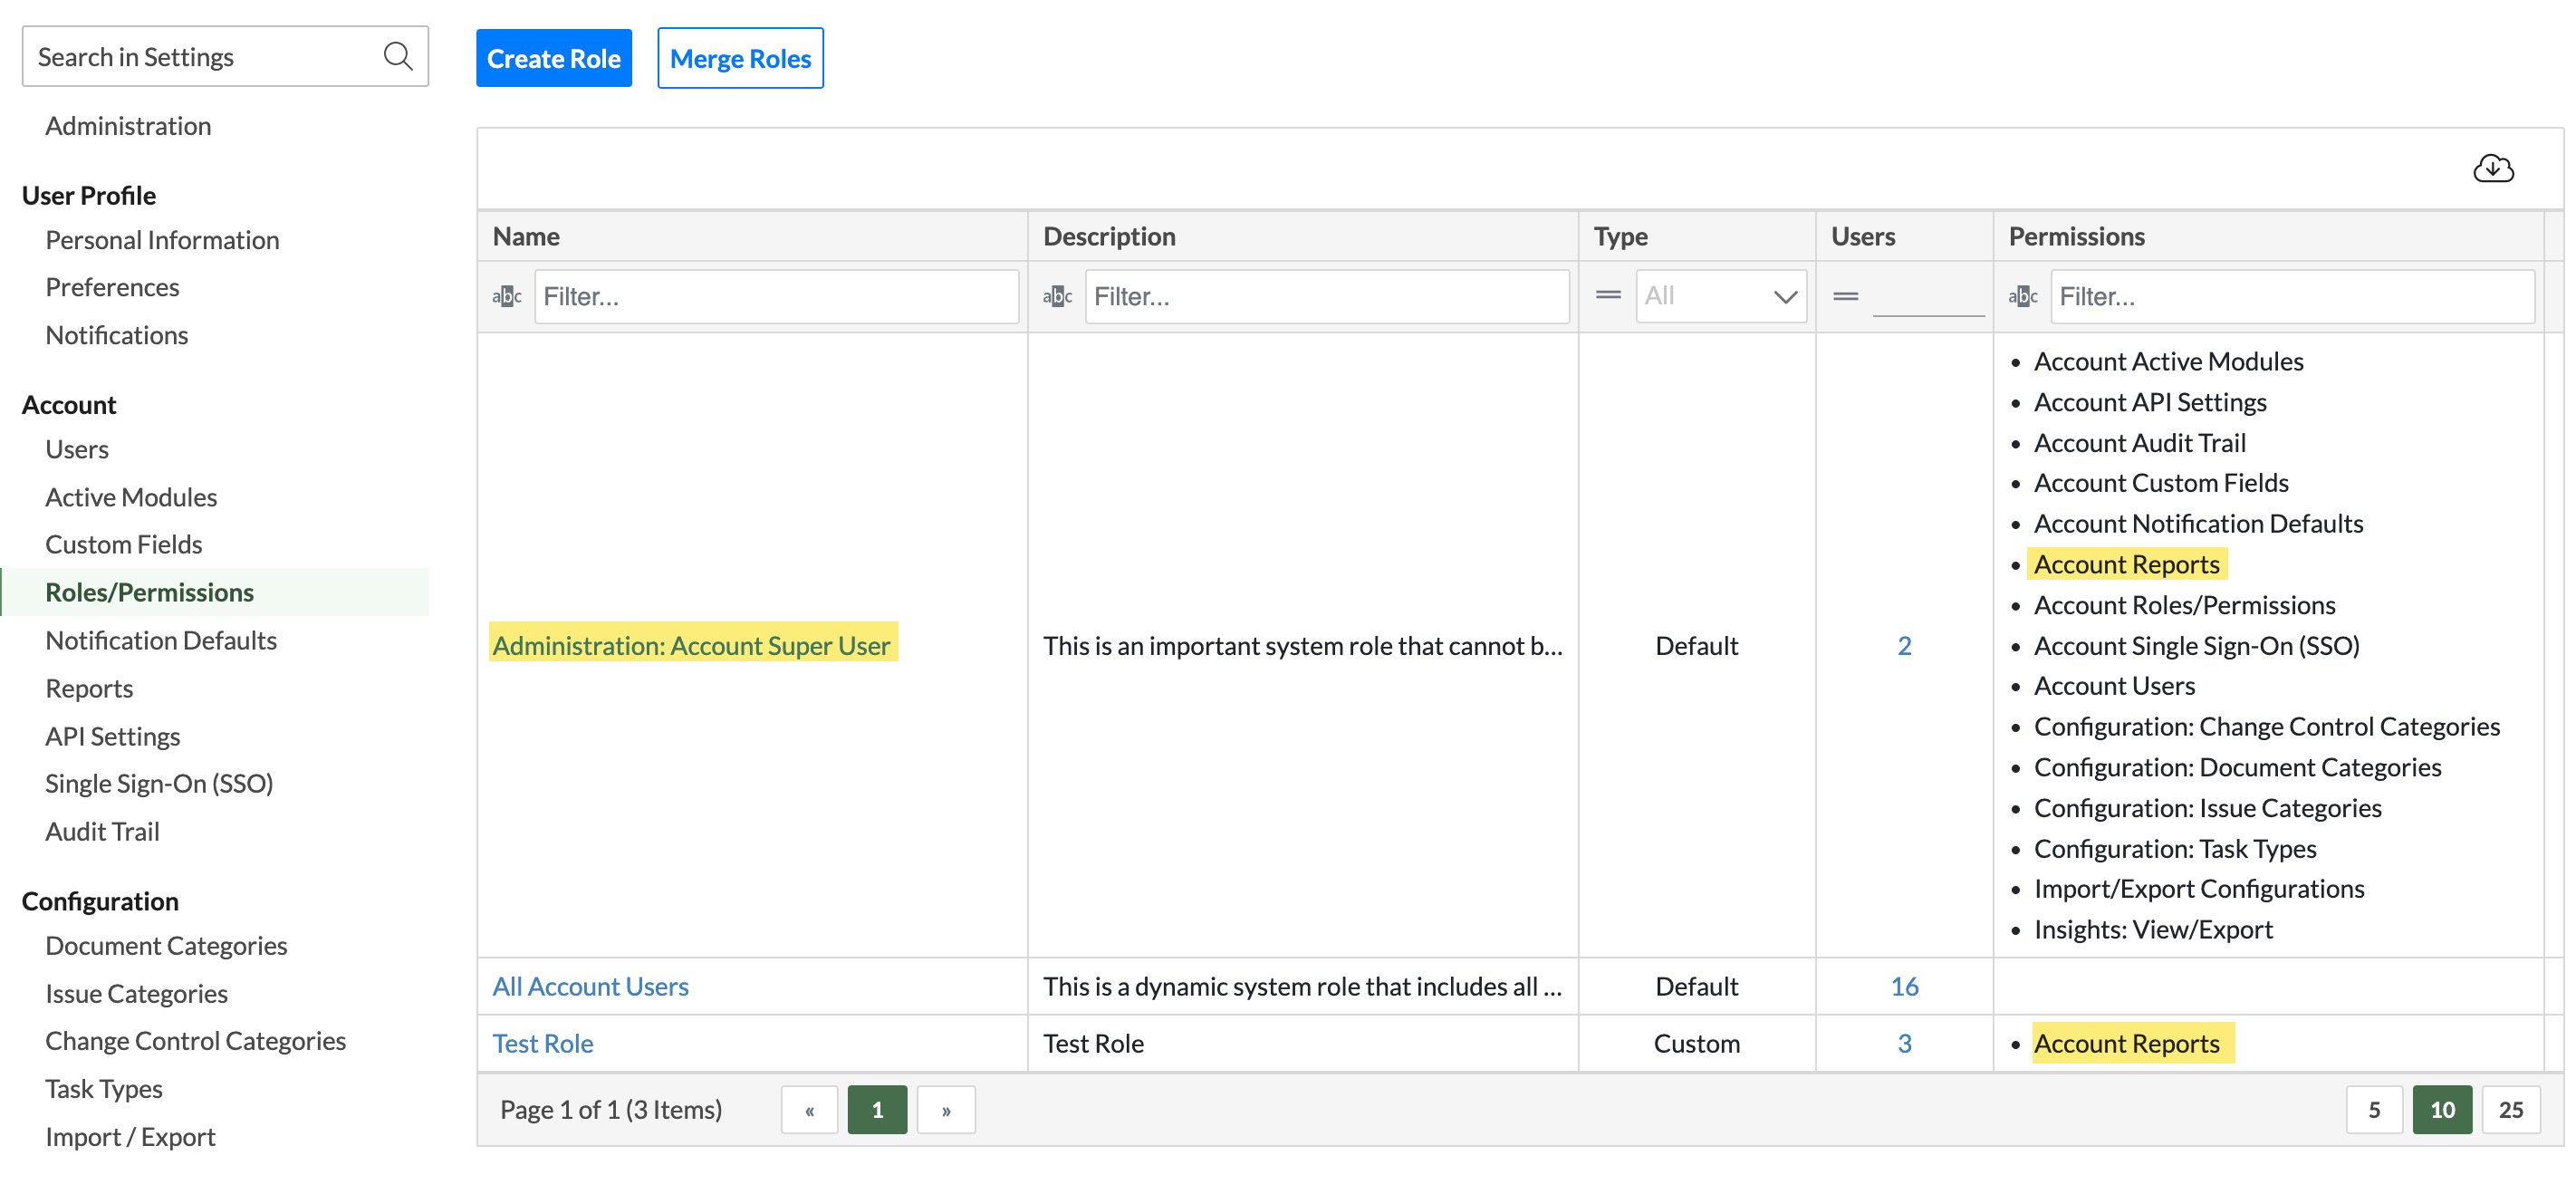Set page size to 10
2576x1194 pixels.
point(2441,1109)
